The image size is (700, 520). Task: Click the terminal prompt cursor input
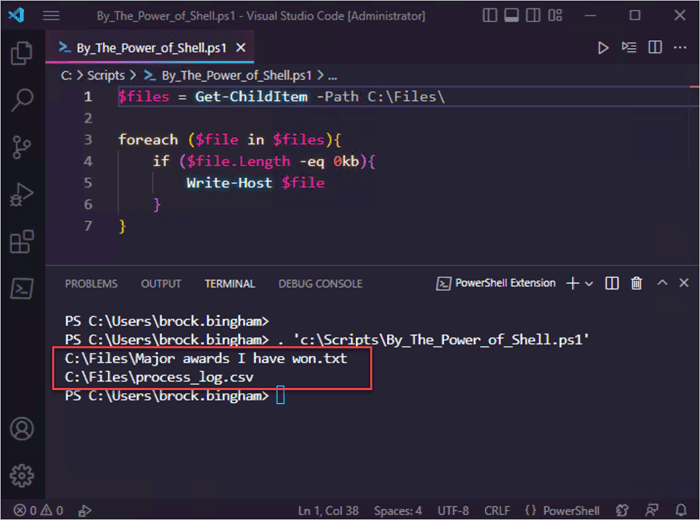pos(280,395)
